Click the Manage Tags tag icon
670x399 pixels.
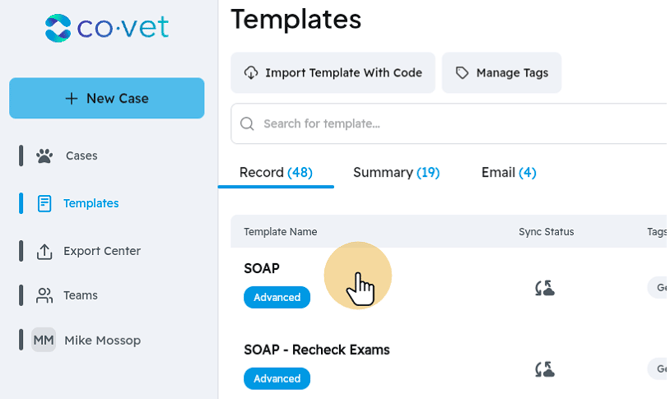[462, 73]
